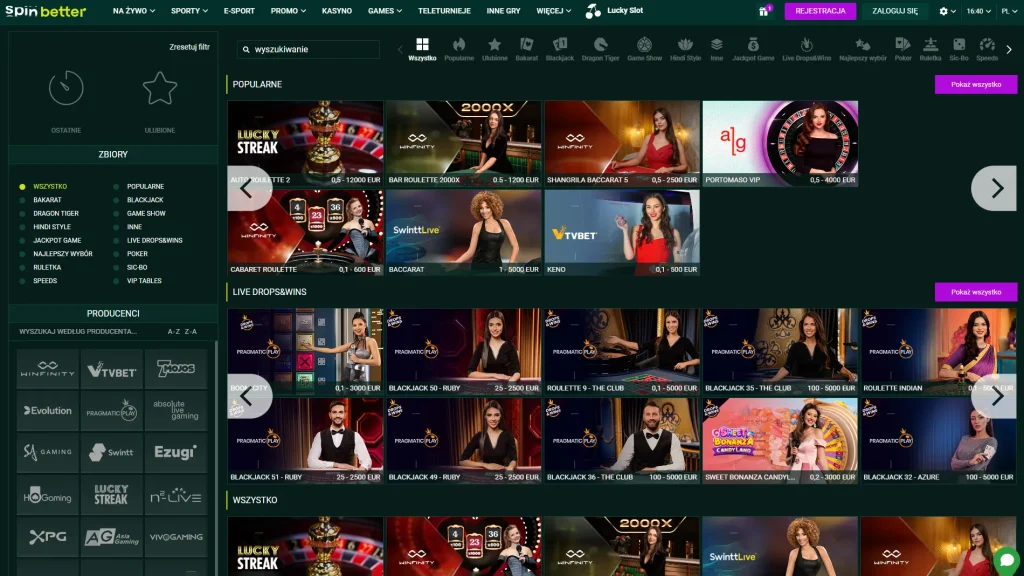1024x576 pixels.
Task: Open the Kasyno menu item
Action: click(x=337, y=11)
